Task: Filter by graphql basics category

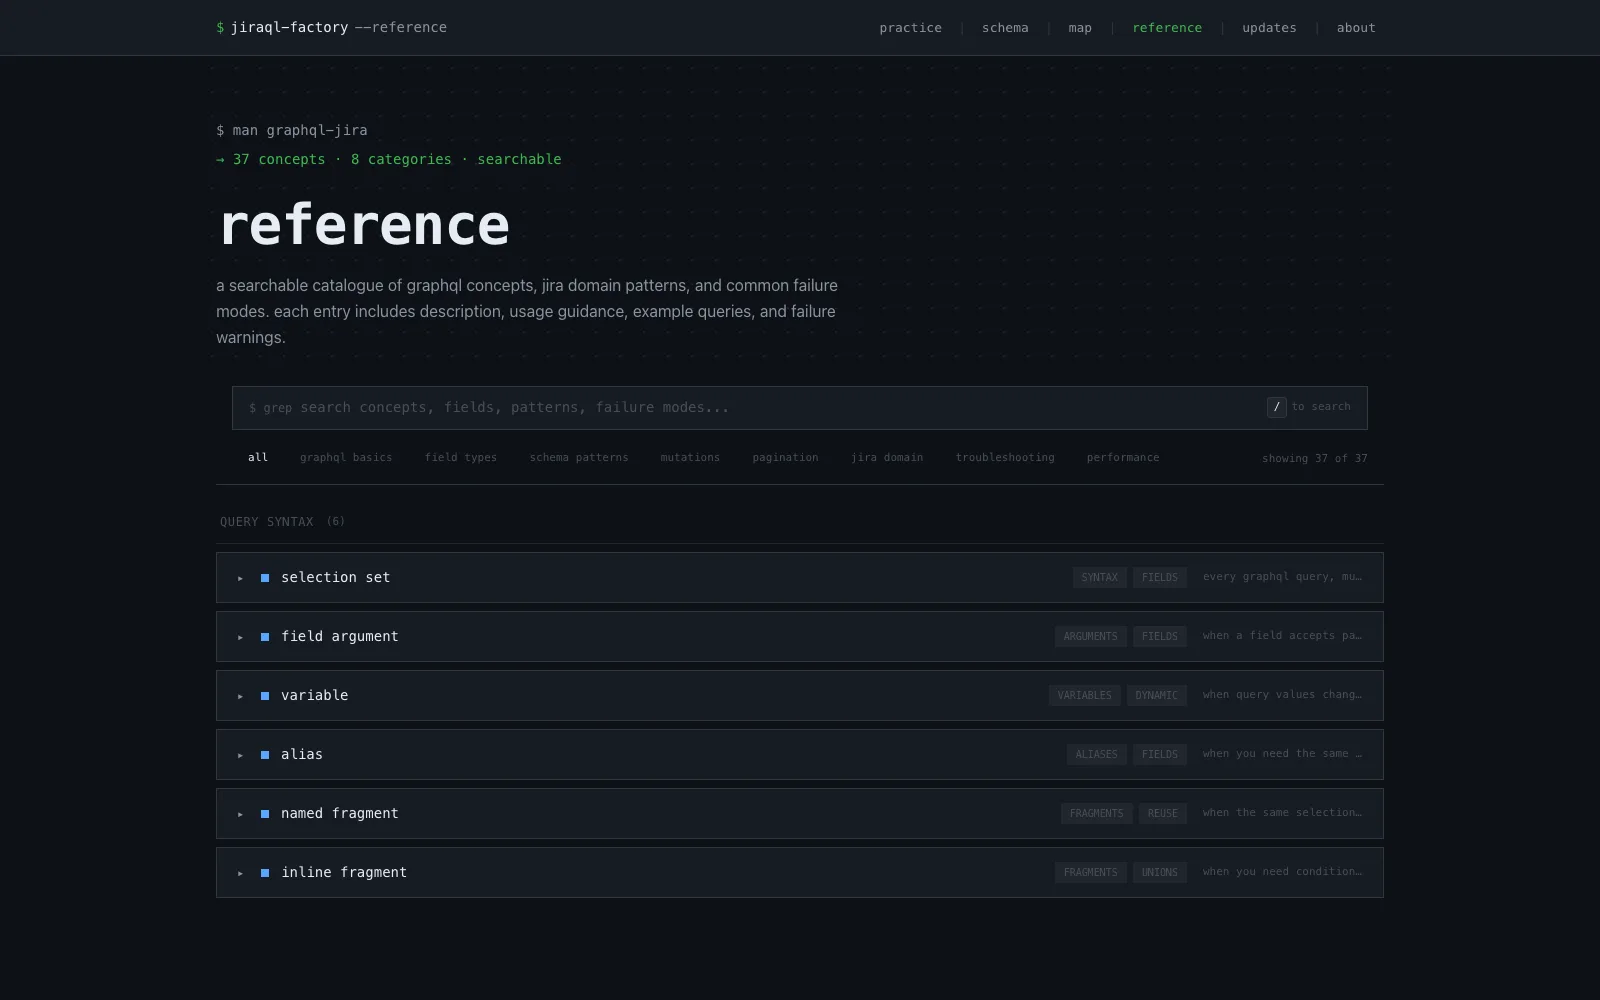Action: click(346, 457)
